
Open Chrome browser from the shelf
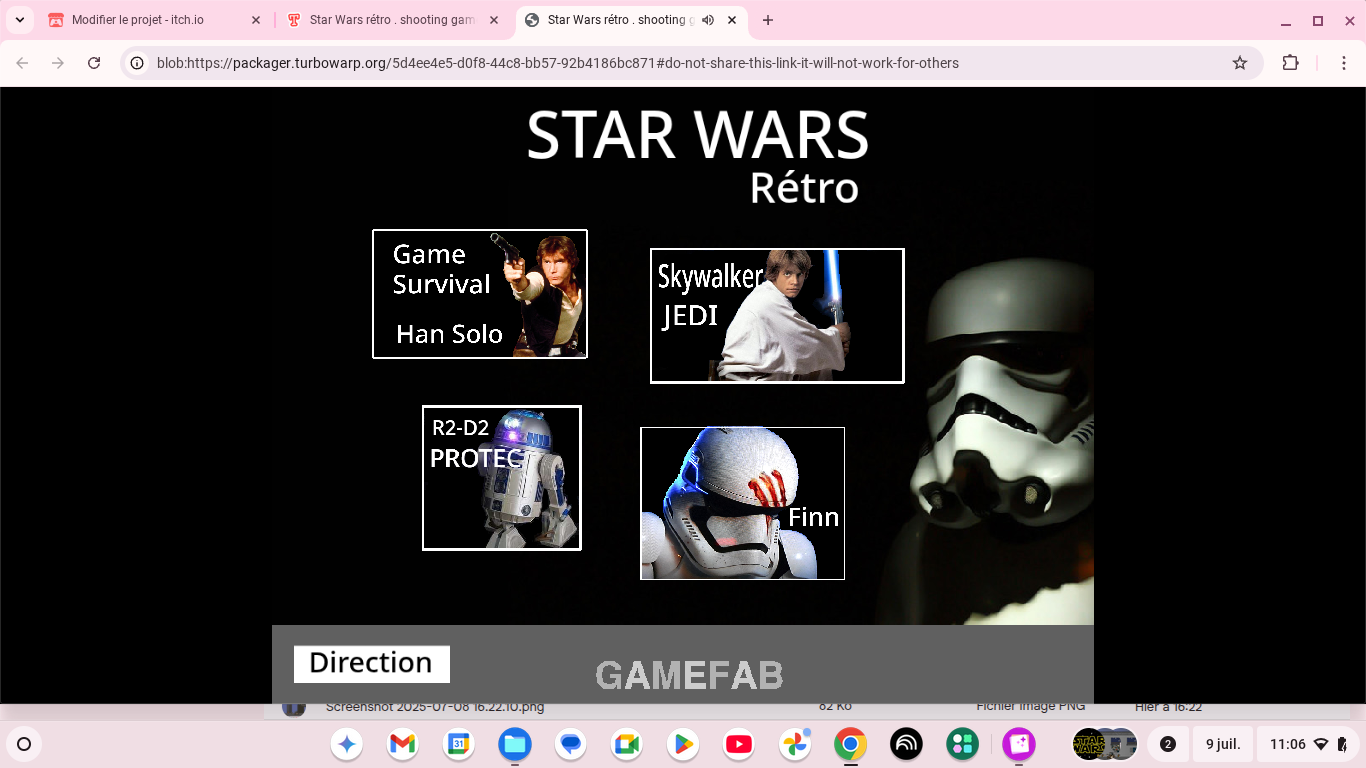pos(851,744)
